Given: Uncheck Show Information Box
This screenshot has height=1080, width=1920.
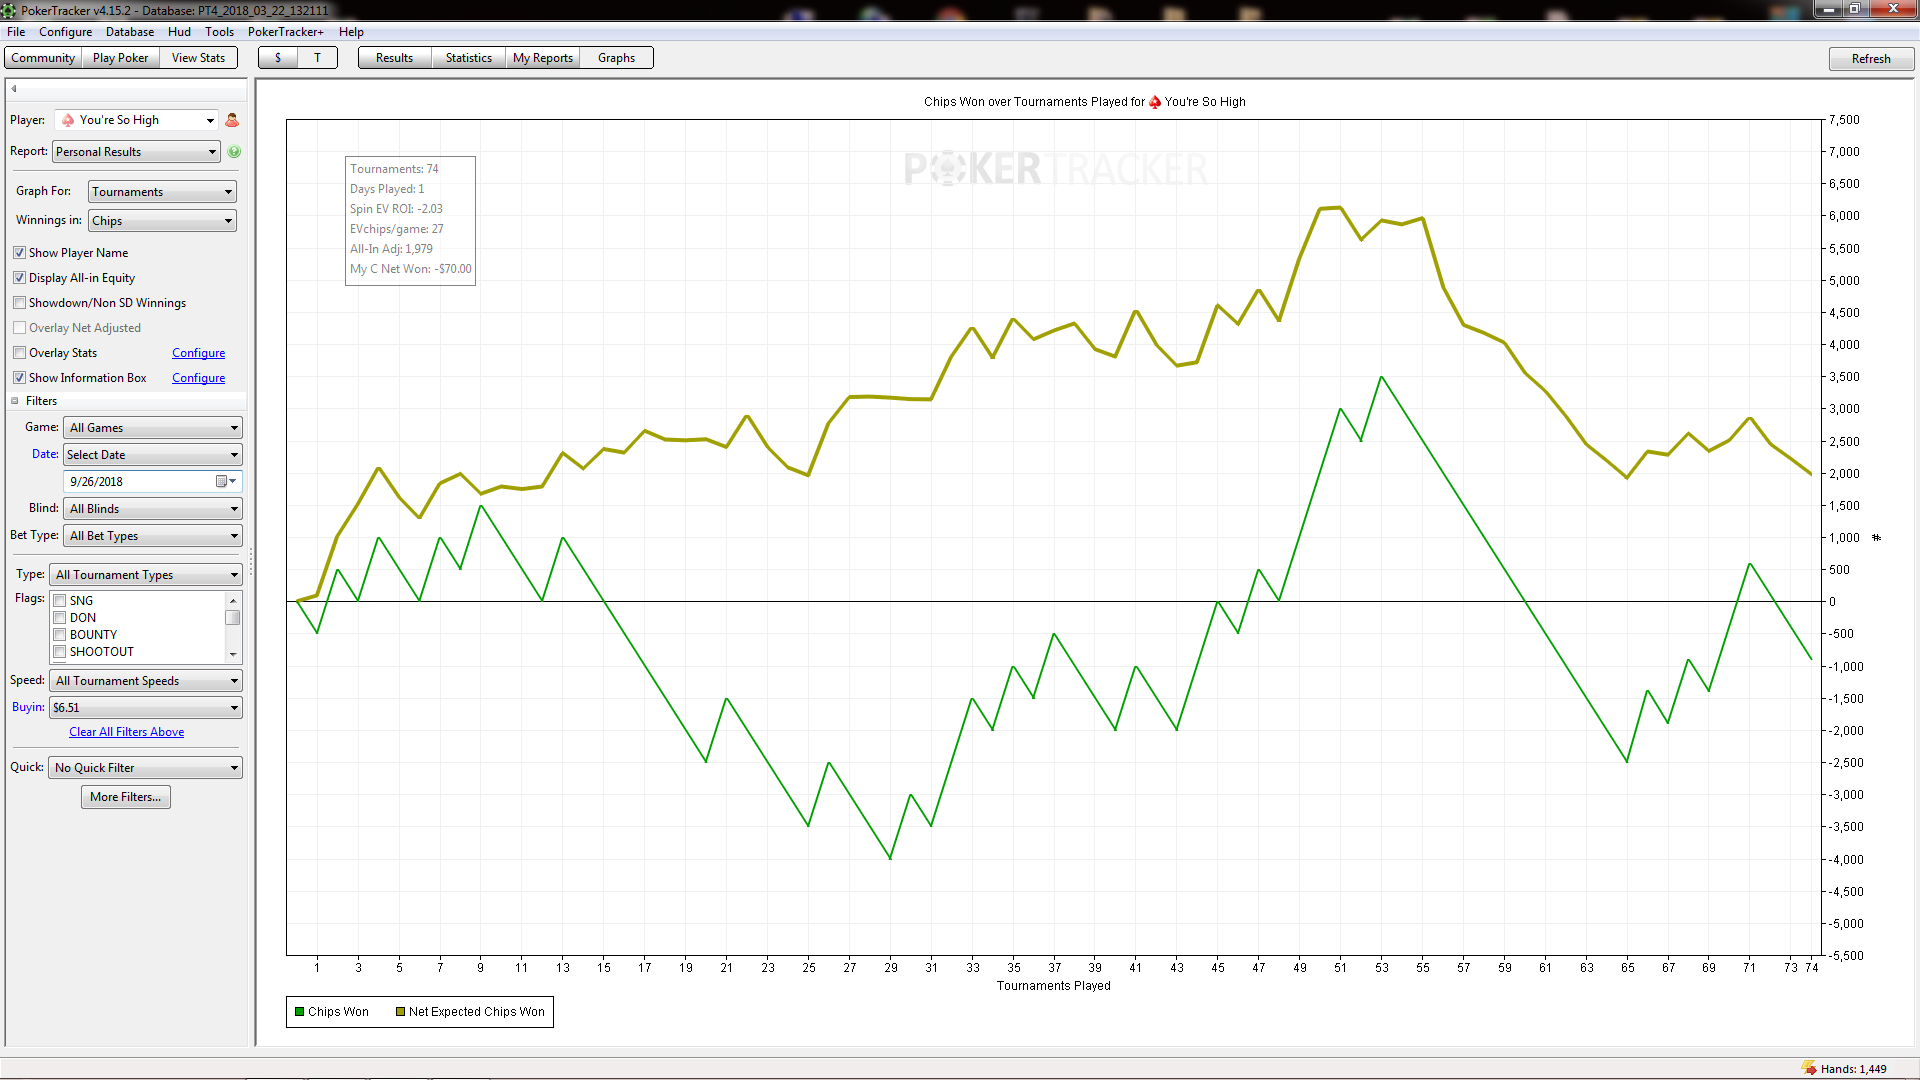Looking at the screenshot, I should click(19, 378).
